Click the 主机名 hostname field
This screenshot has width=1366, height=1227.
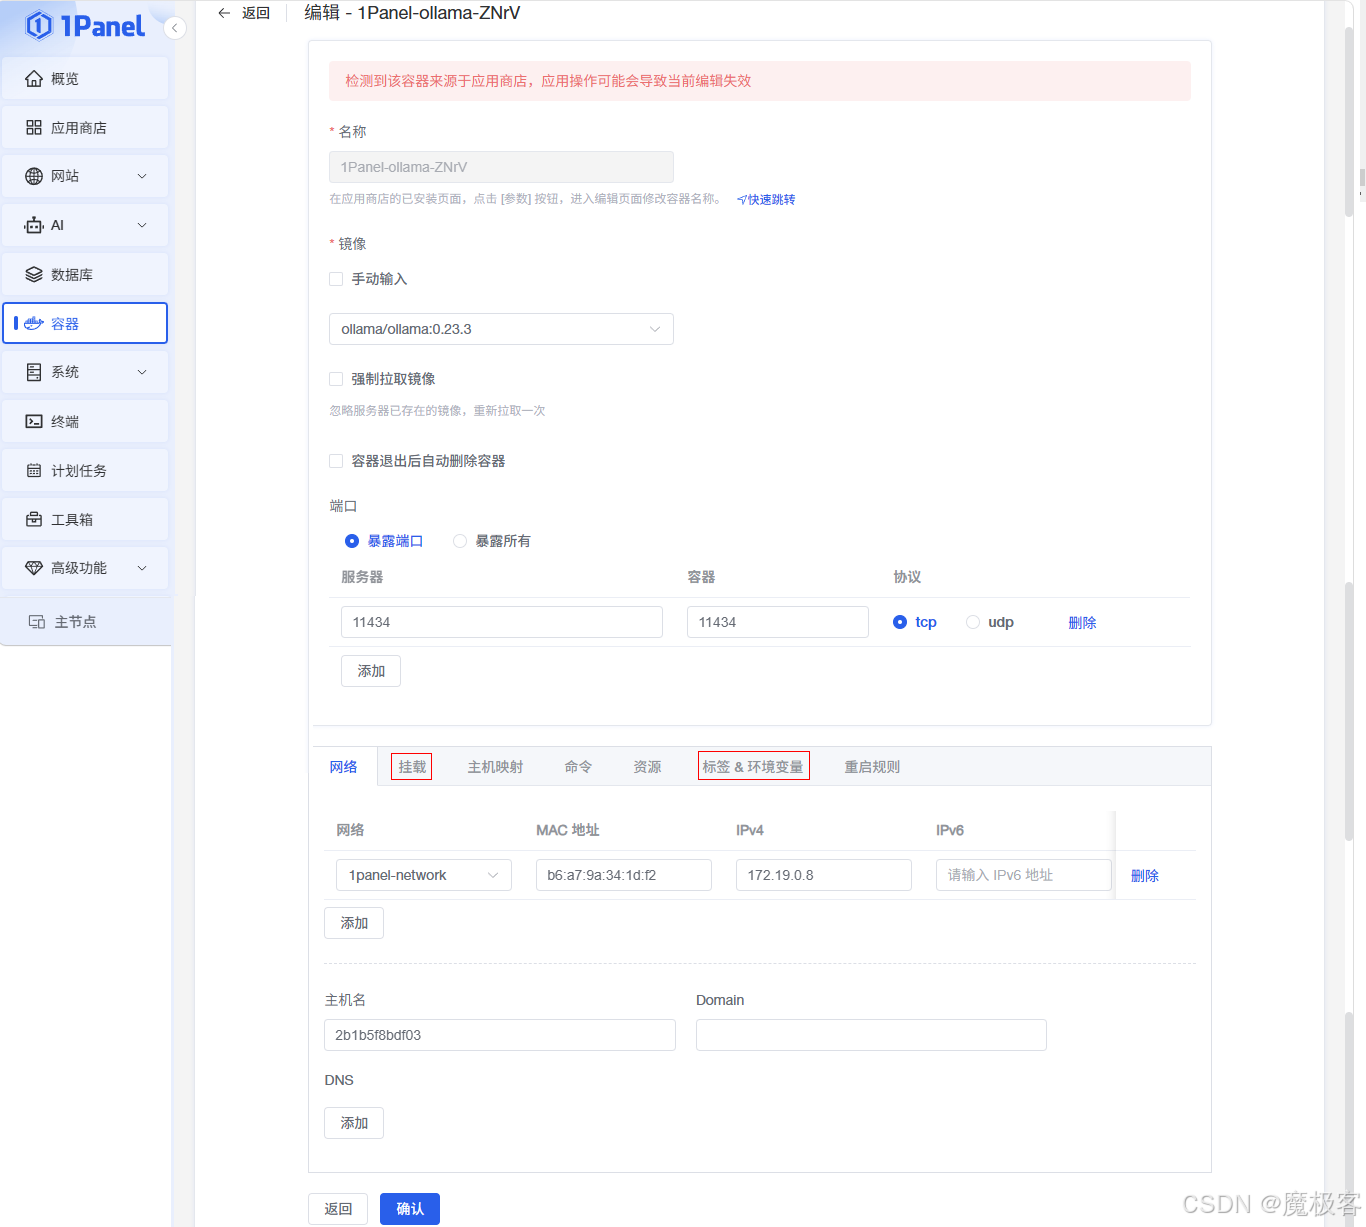coord(500,1035)
